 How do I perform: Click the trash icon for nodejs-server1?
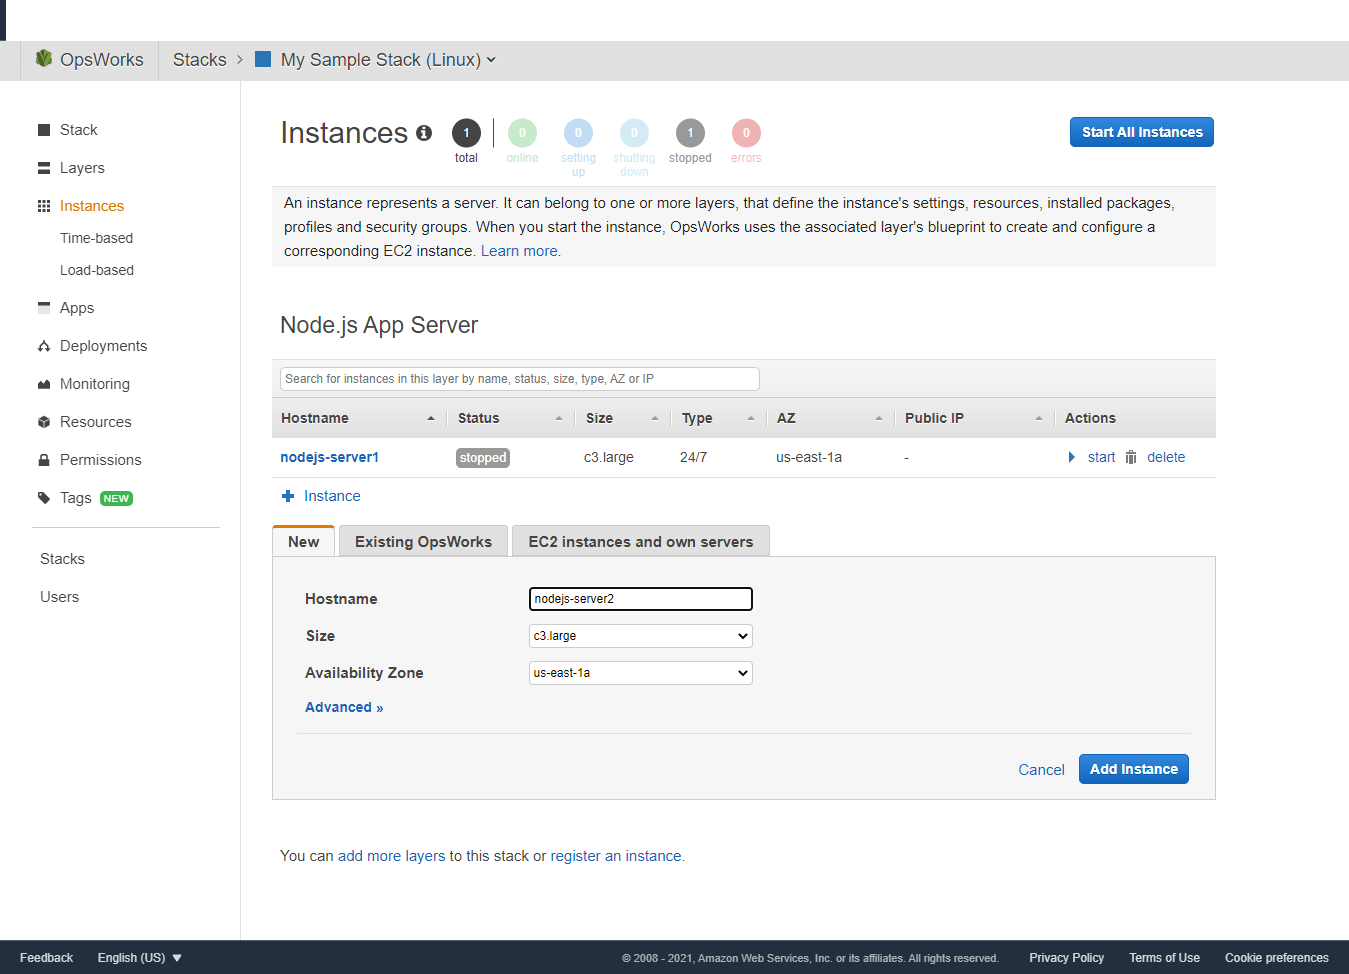(x=1131, y=457)
